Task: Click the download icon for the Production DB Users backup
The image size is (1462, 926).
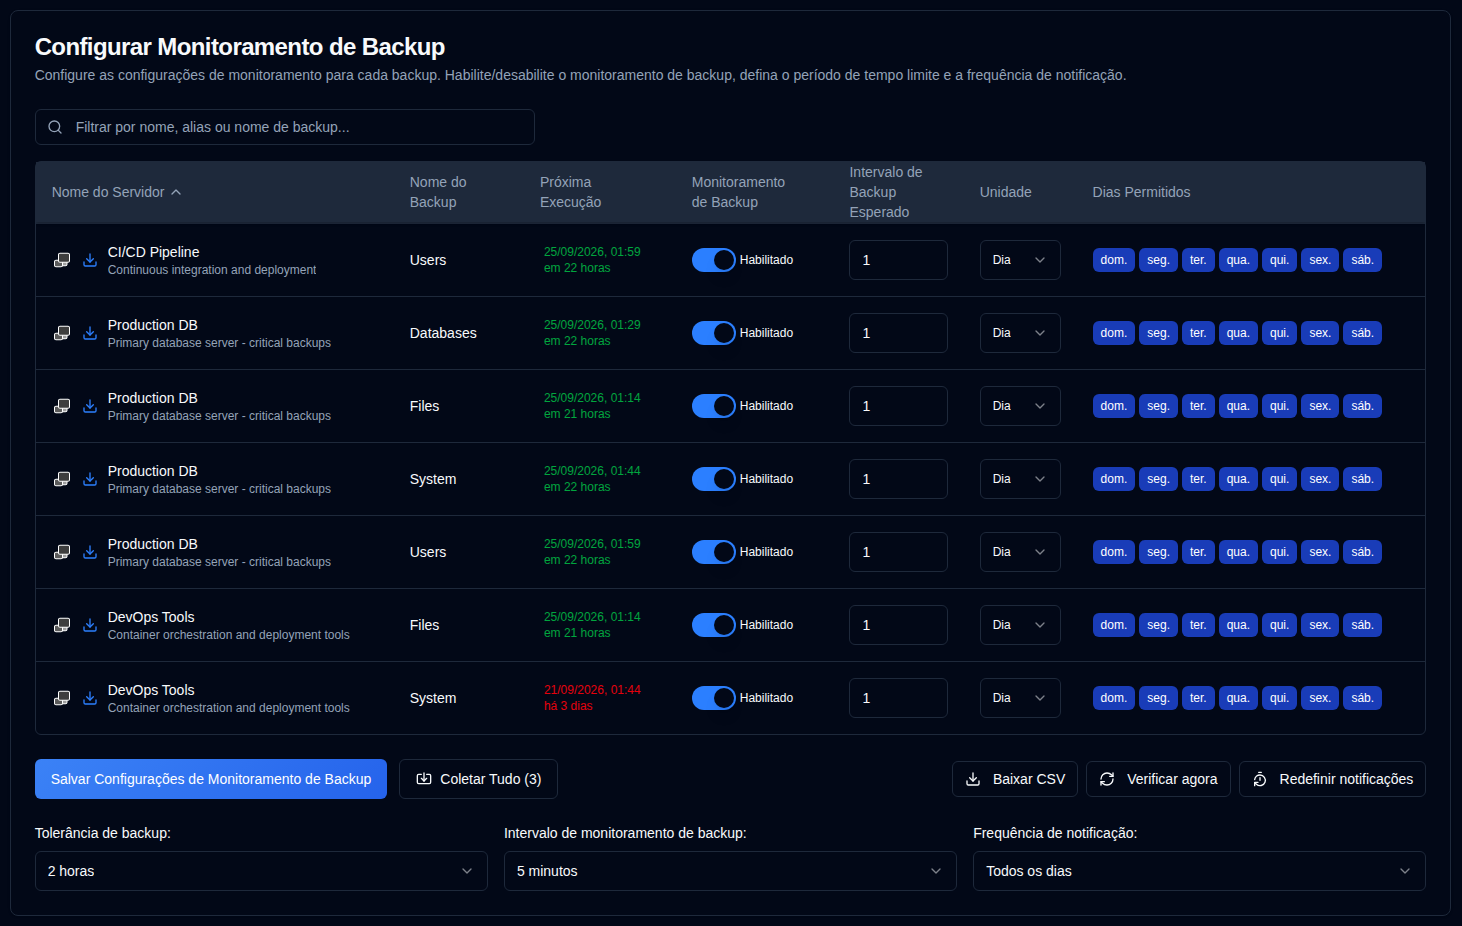Action: (x=90, y=552)
